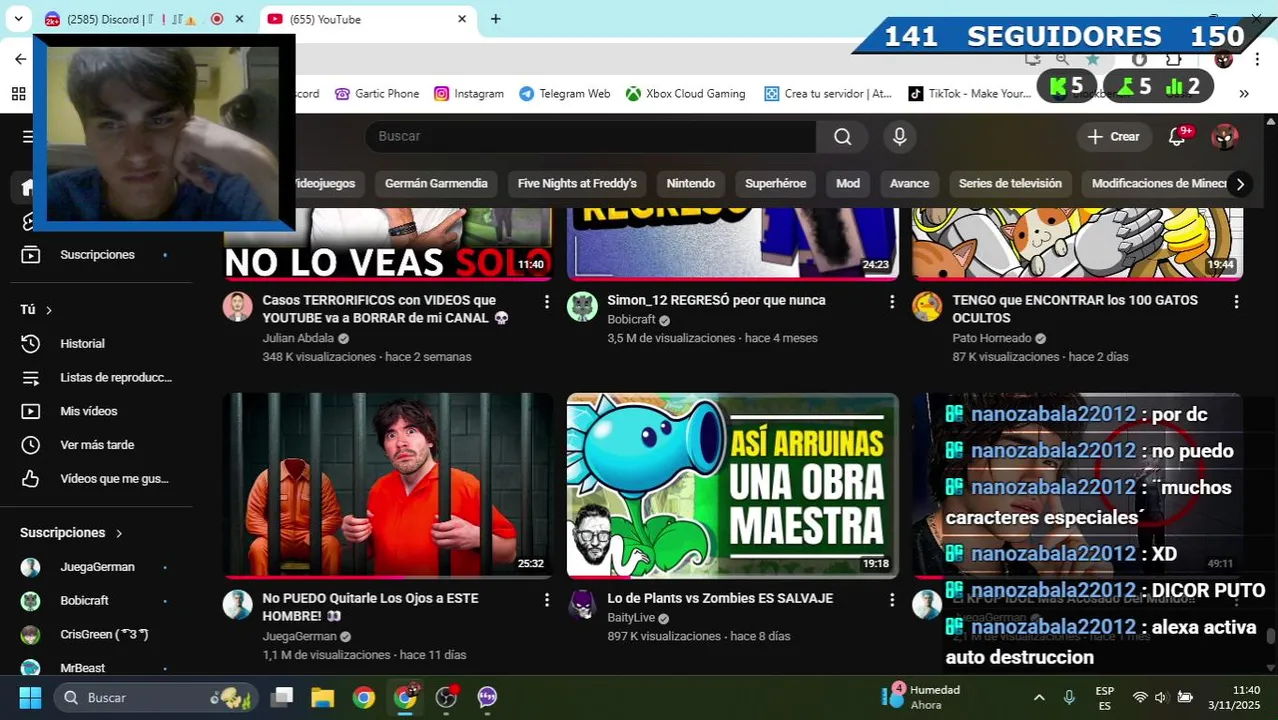Open Crea tu servidor bookmark
Image resolution: width=1278 pixels, height=720 pixels.
(x=827, y=93)
